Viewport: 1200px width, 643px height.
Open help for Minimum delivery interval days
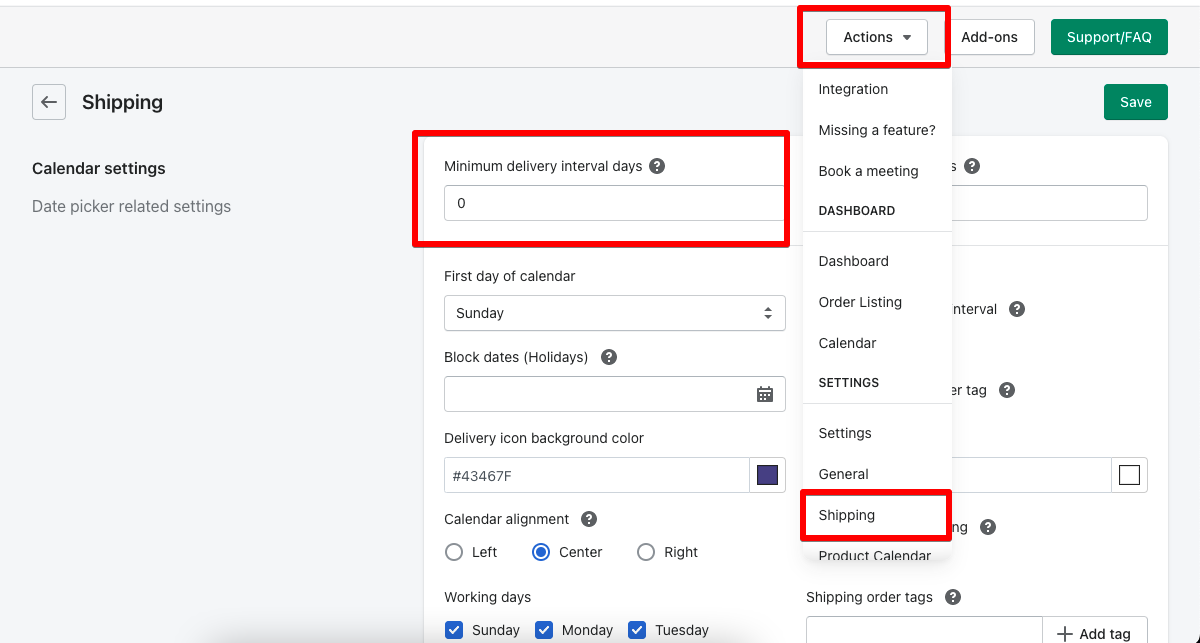[x=657, y=166]
